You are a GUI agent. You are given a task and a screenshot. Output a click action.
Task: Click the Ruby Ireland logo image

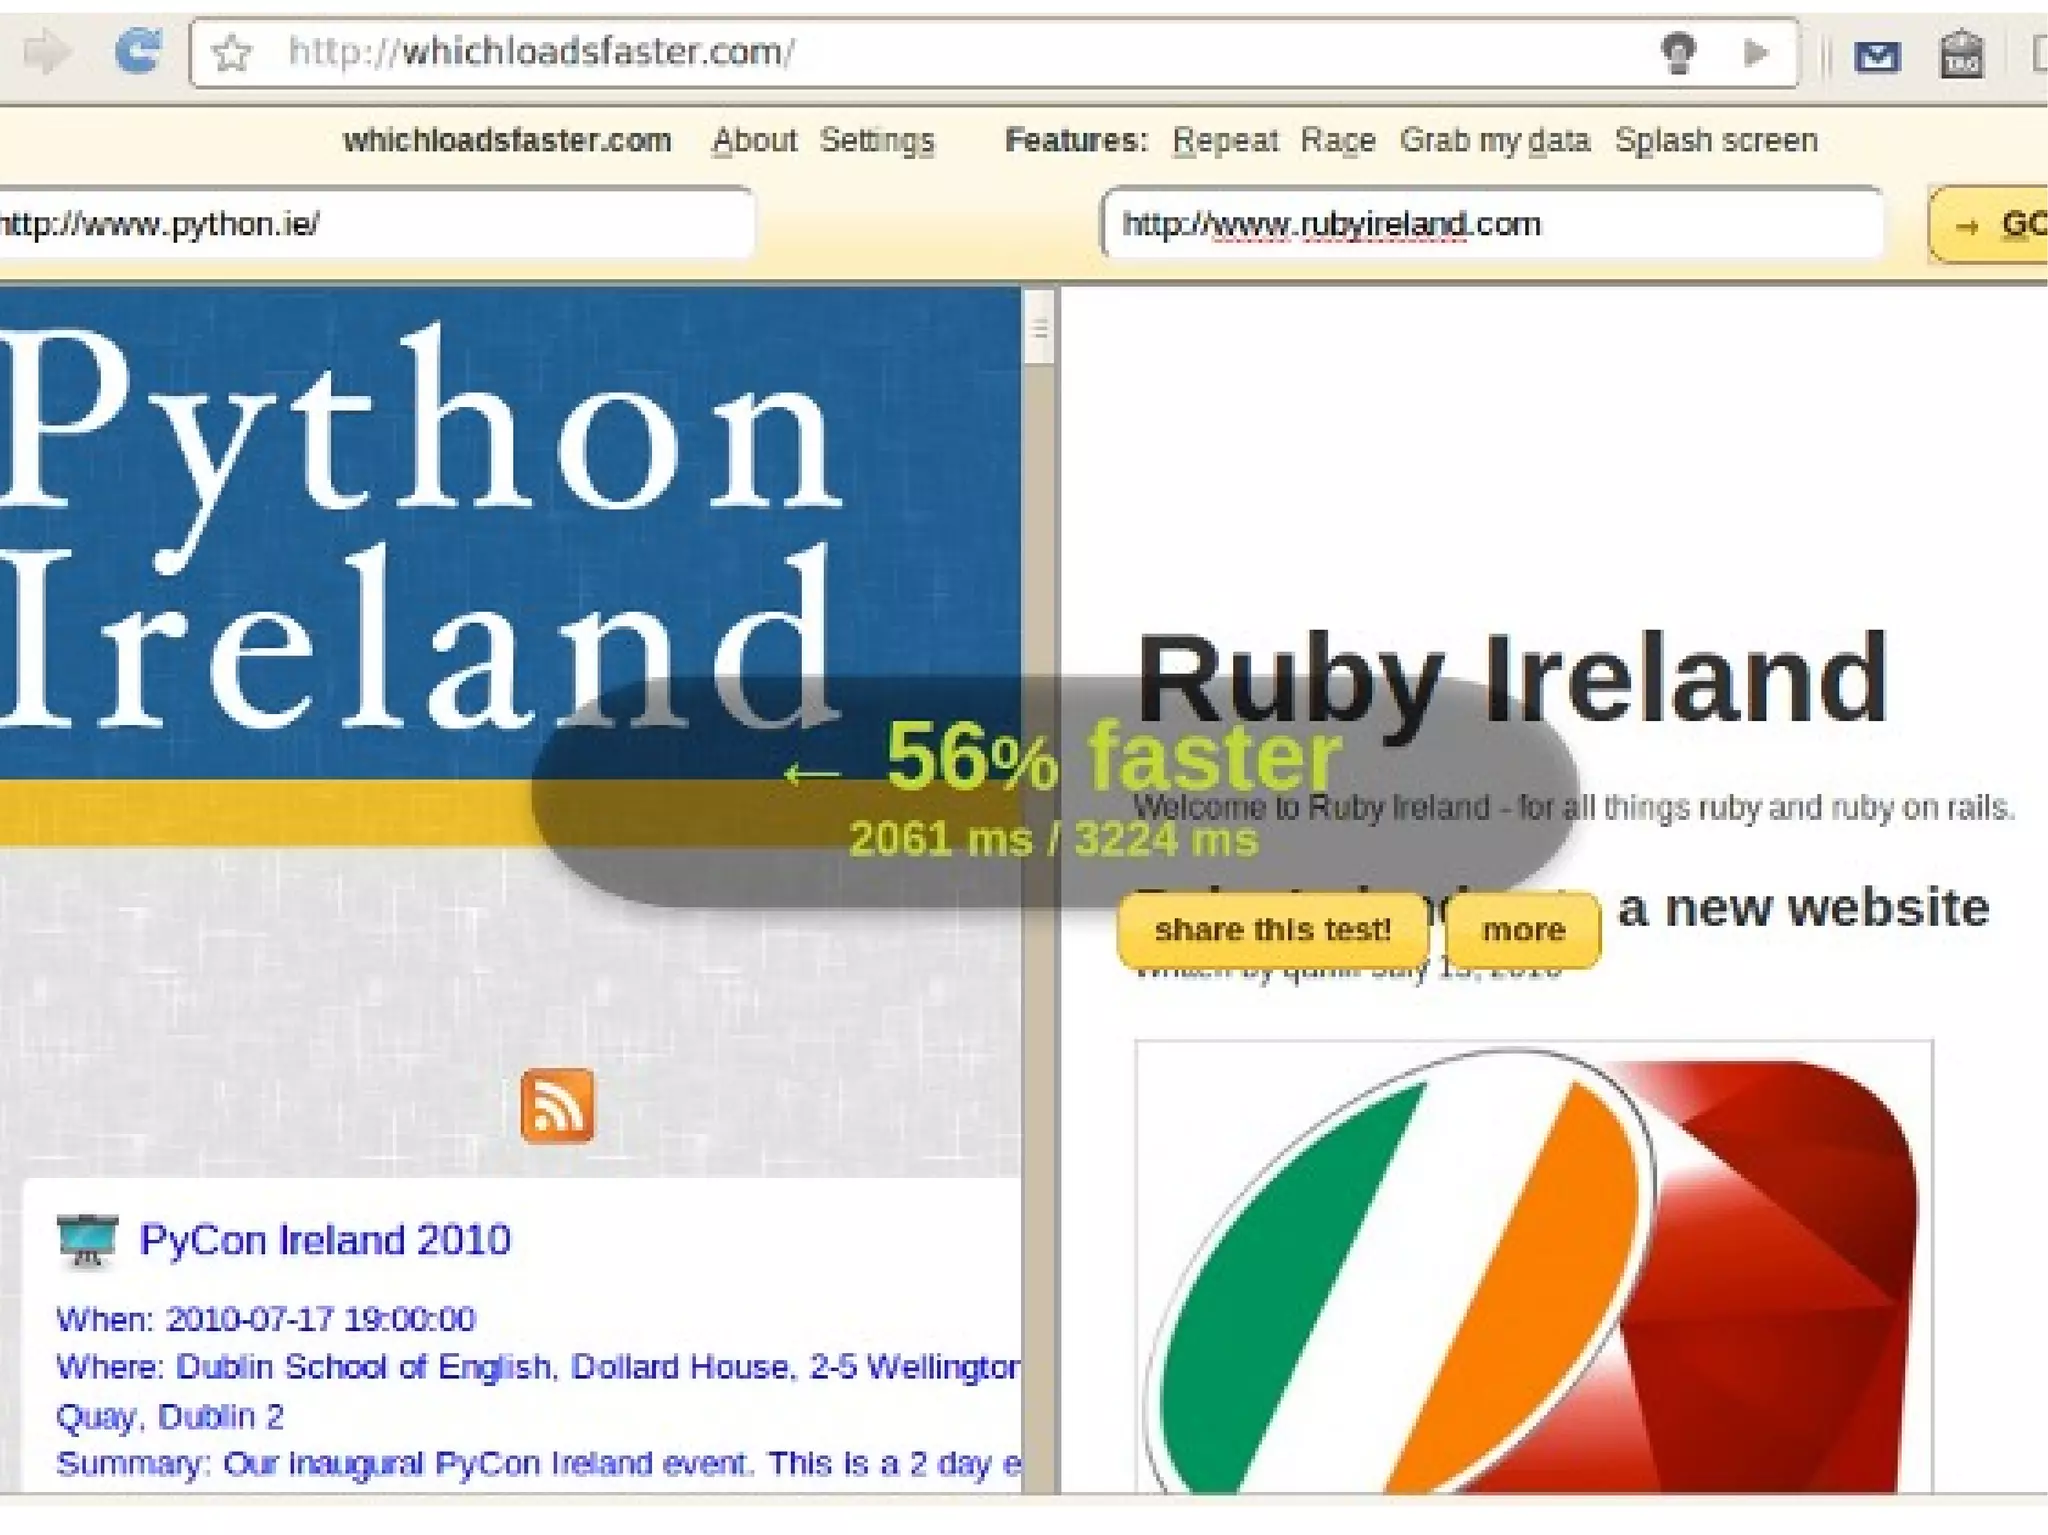coord(1533,1268)
